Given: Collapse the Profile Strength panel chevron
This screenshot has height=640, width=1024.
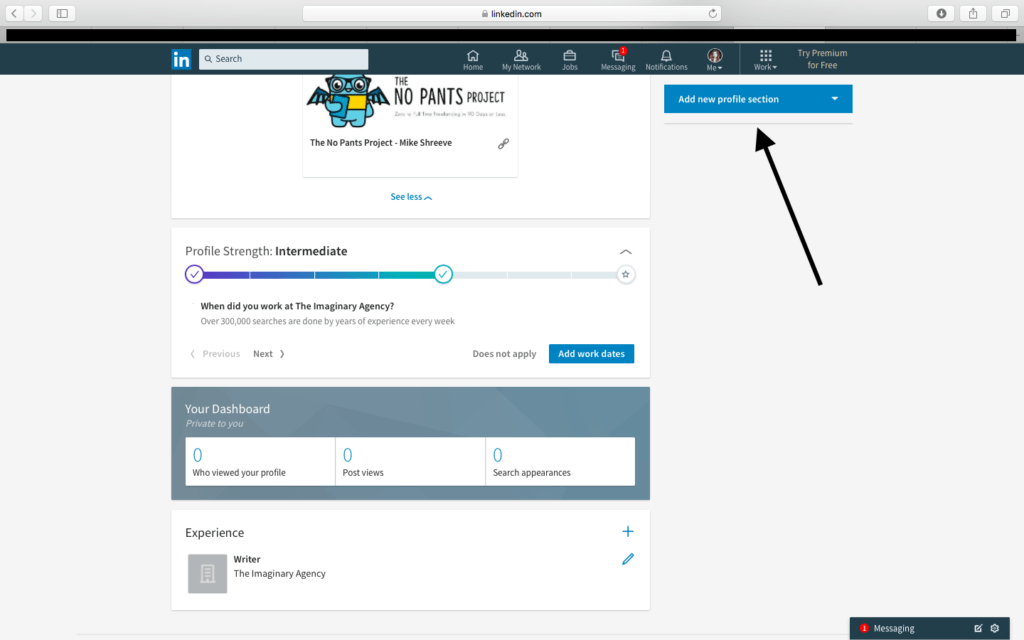Looking at the screenshot, I should (626, 251).
